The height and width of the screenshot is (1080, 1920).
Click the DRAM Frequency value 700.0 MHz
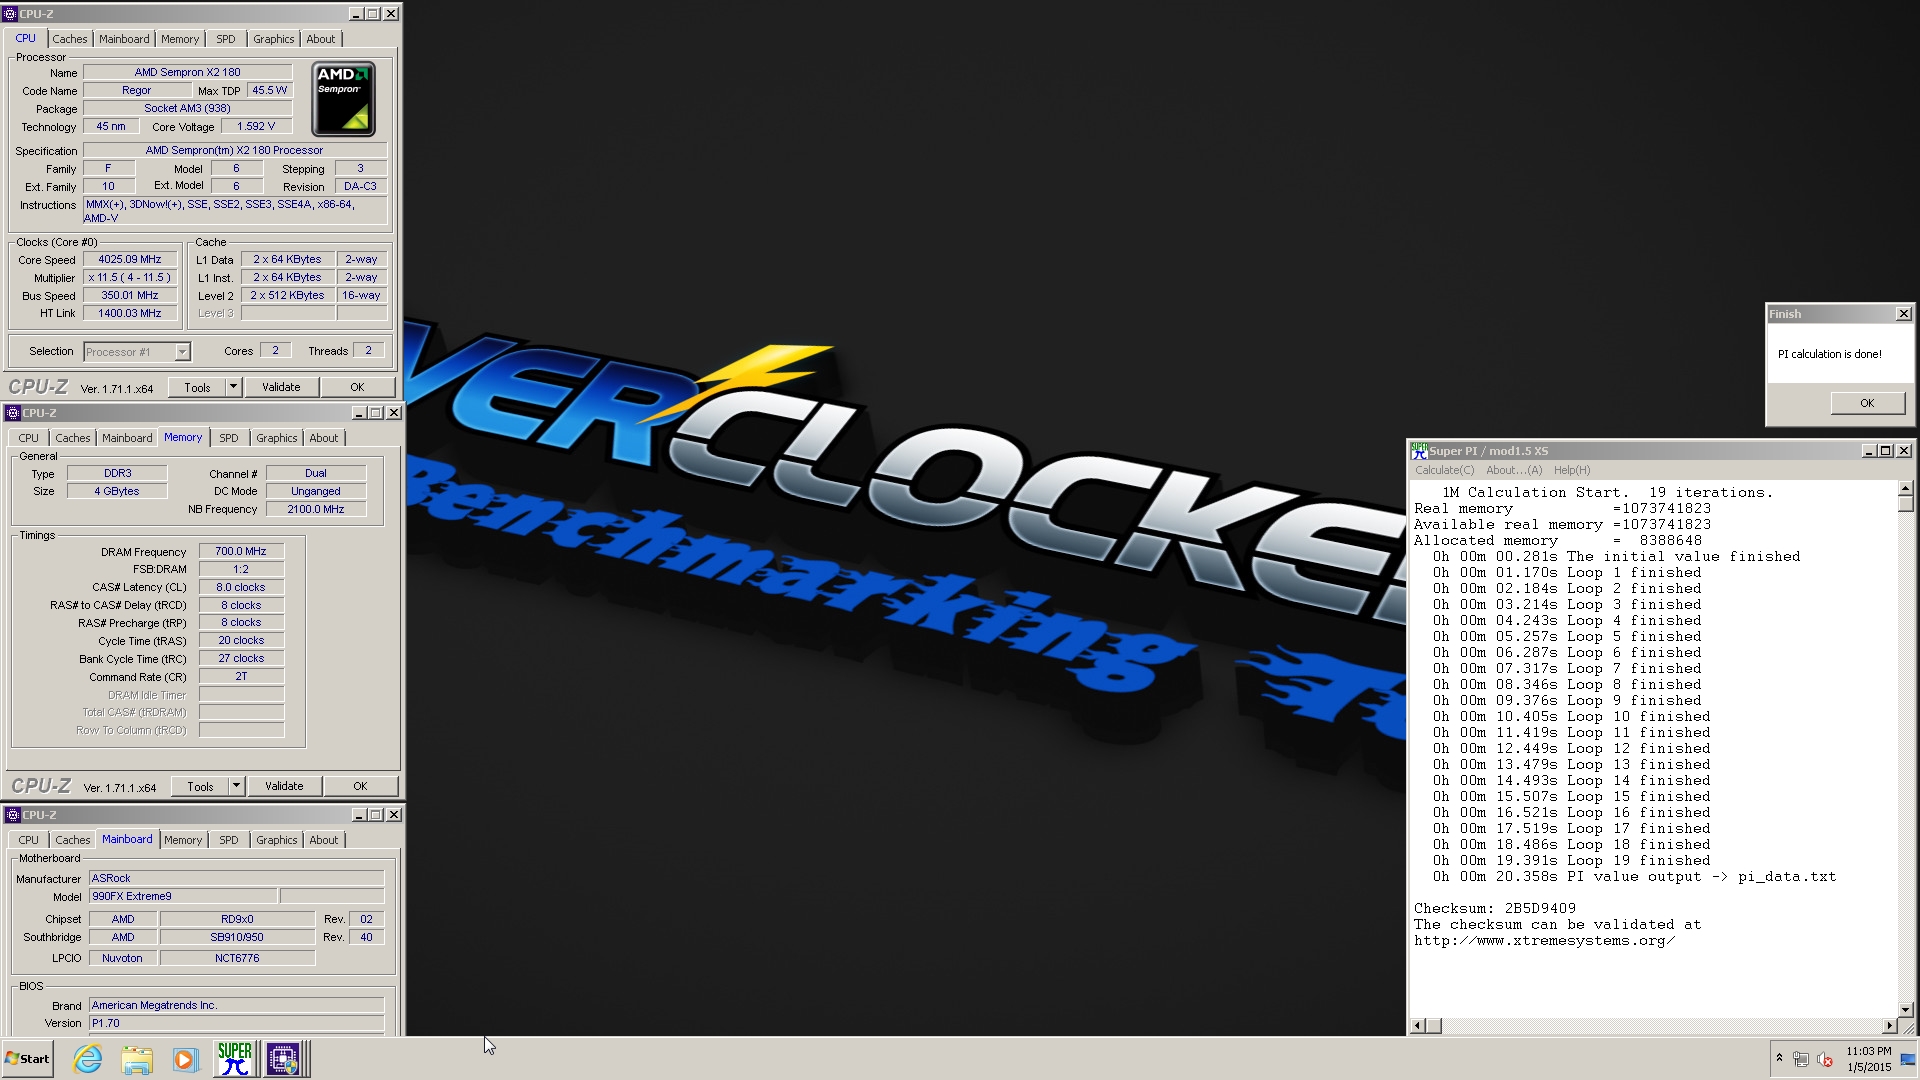241,551
